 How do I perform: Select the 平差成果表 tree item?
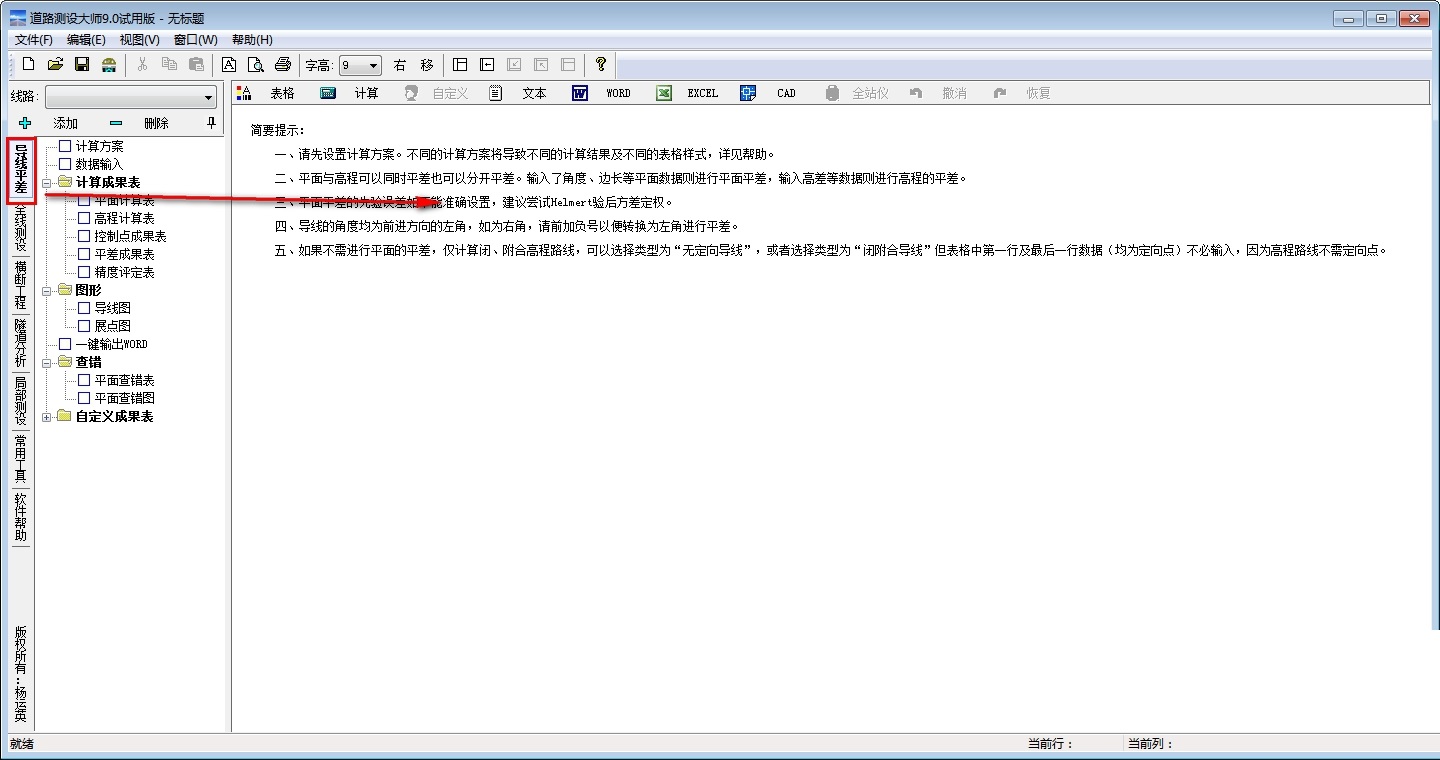click(x=124, y=254)
